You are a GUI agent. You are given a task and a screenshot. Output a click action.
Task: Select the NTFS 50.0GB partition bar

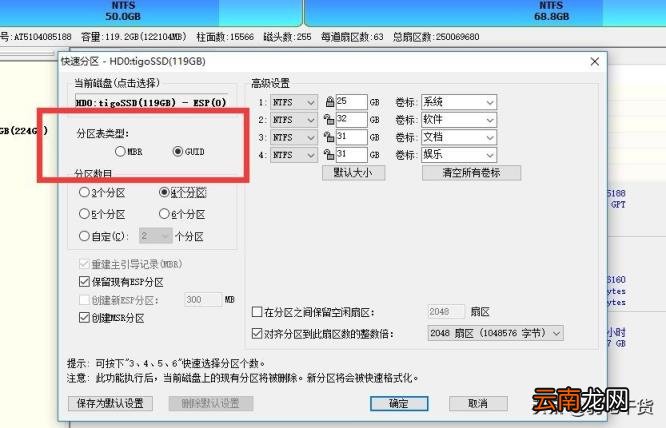coord(151,13)
